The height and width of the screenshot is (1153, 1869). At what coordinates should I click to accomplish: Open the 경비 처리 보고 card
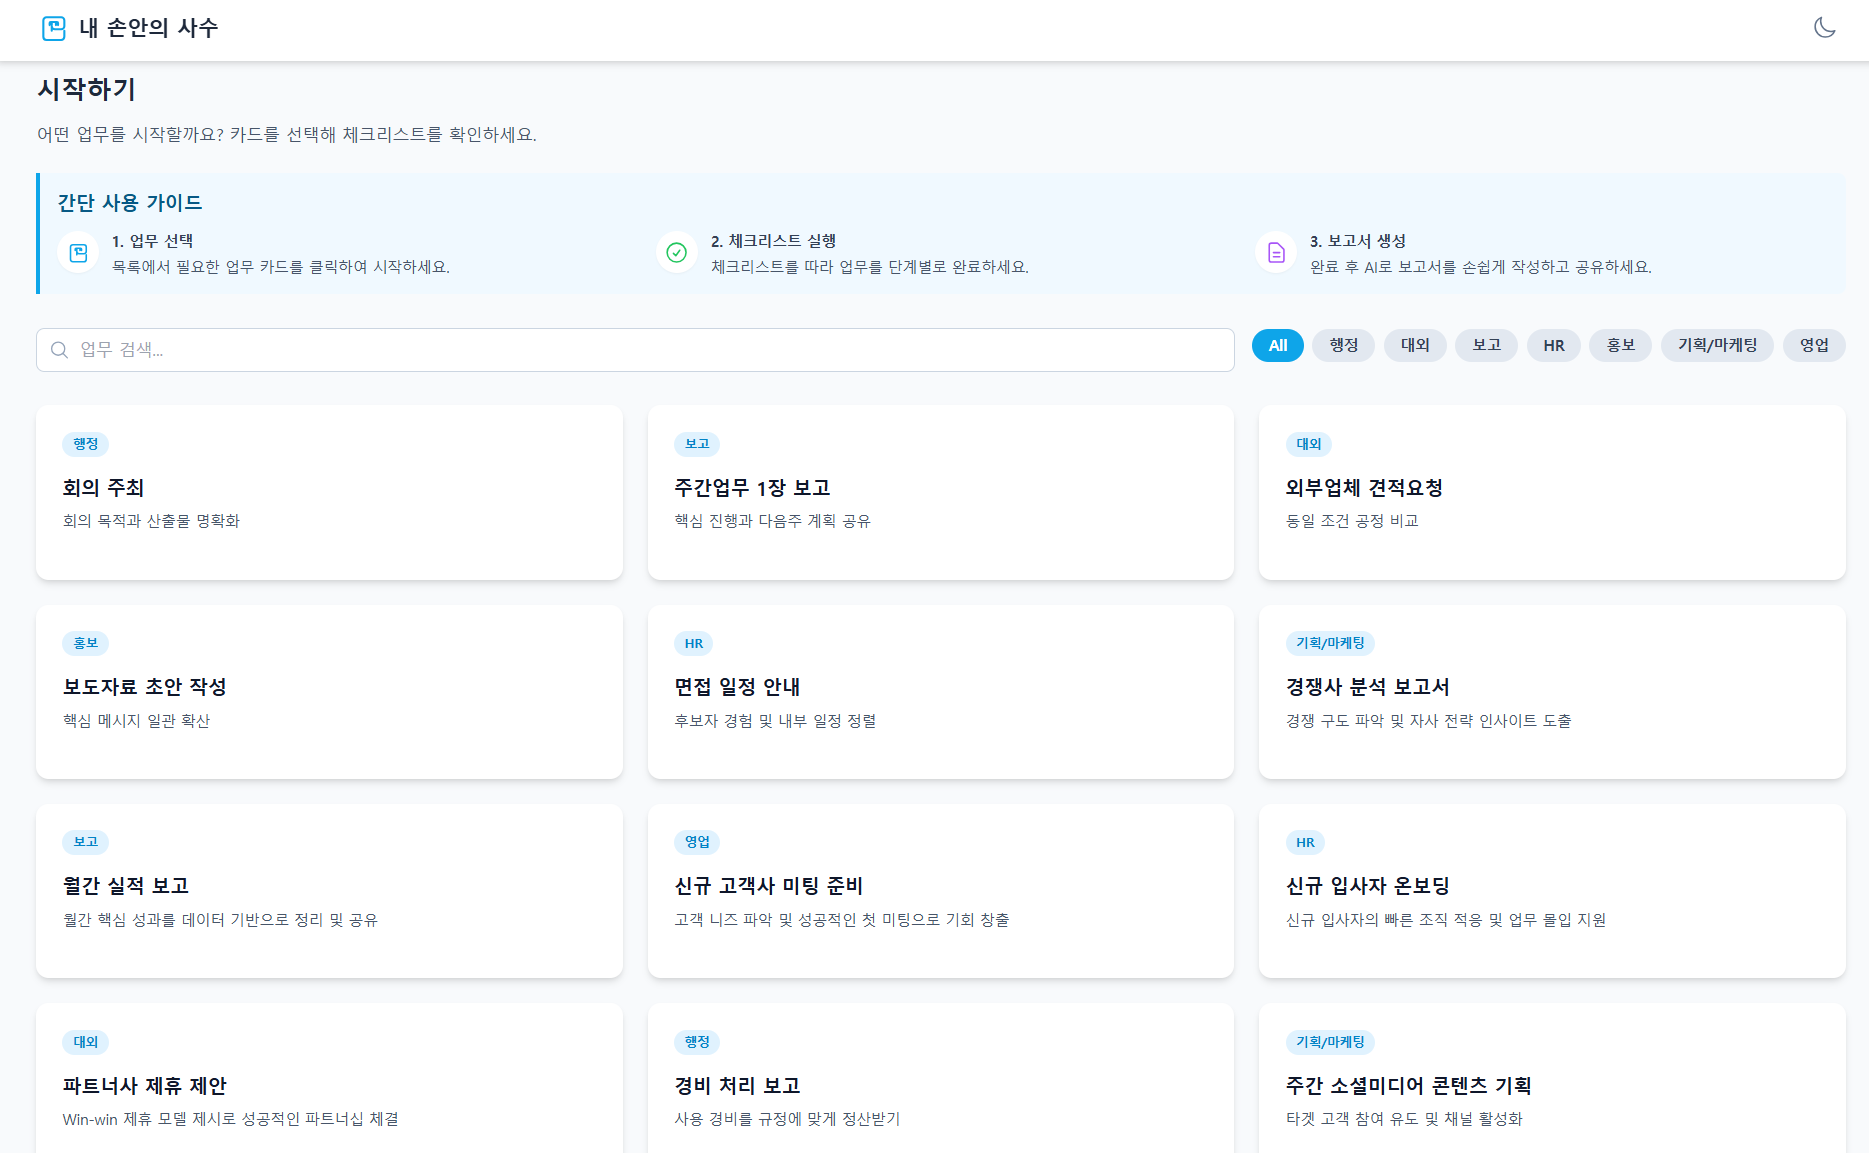941,1079
